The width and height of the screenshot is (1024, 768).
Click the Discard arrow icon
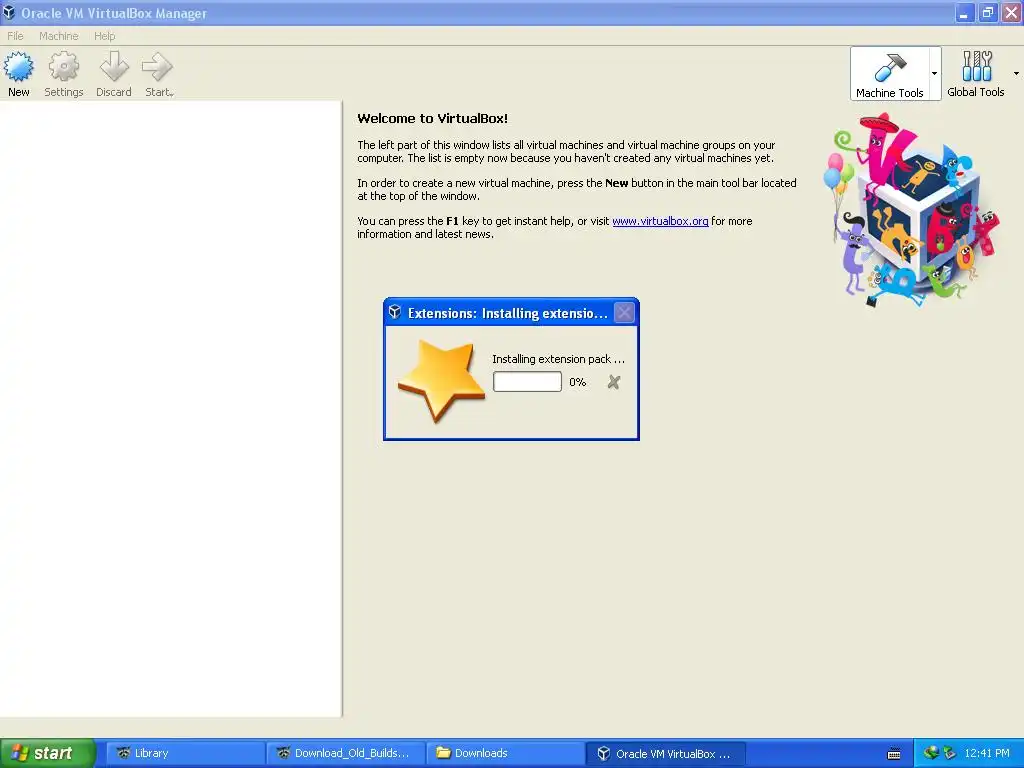(114, 67)
